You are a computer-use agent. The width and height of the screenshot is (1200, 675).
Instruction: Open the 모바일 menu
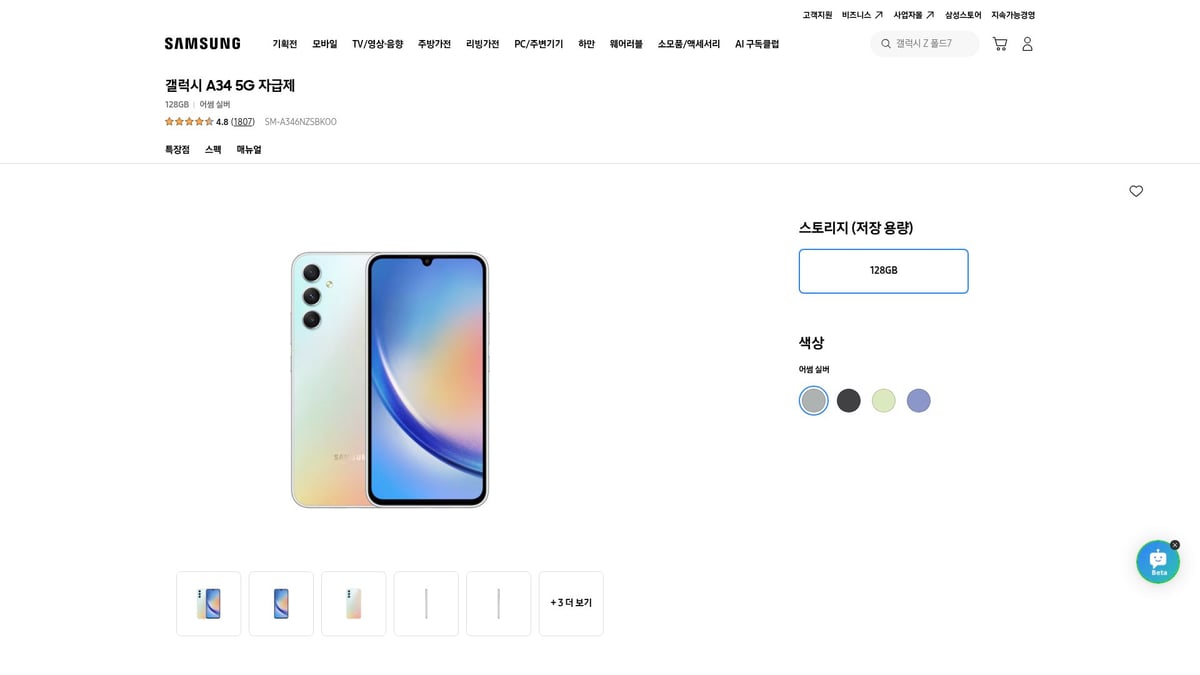325,44
